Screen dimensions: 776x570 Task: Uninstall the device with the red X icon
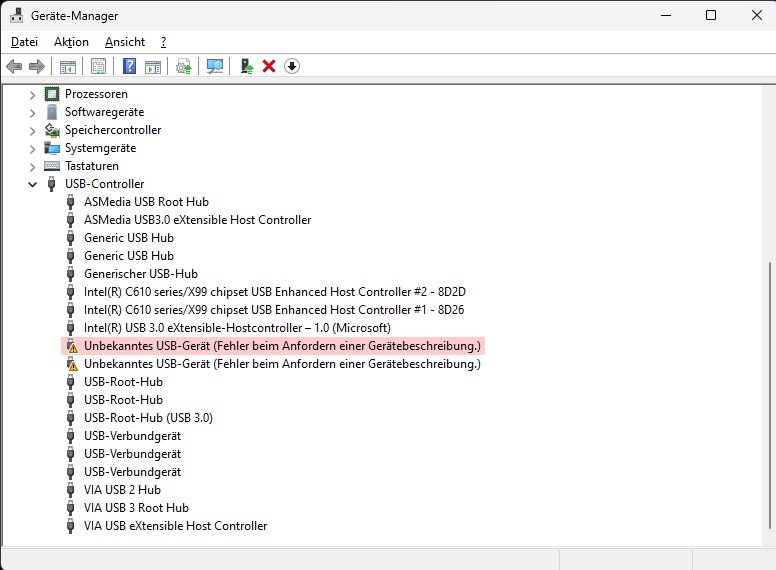(269, 66)
